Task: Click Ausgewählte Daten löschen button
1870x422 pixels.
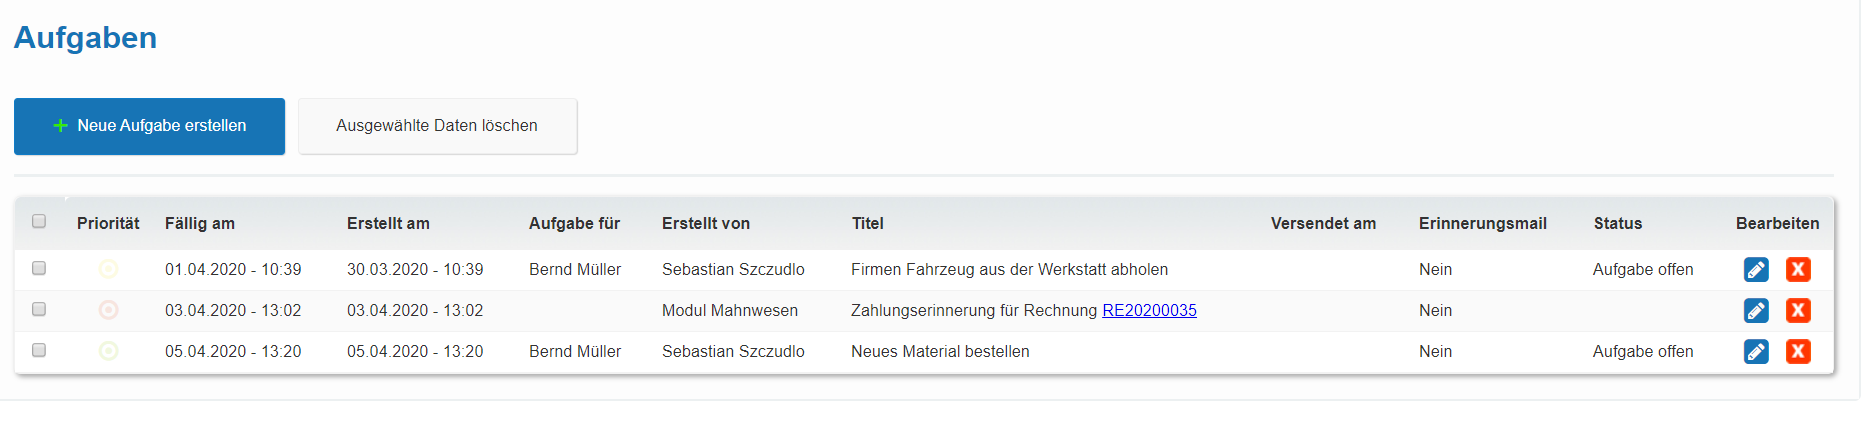Action: point(437,126)
